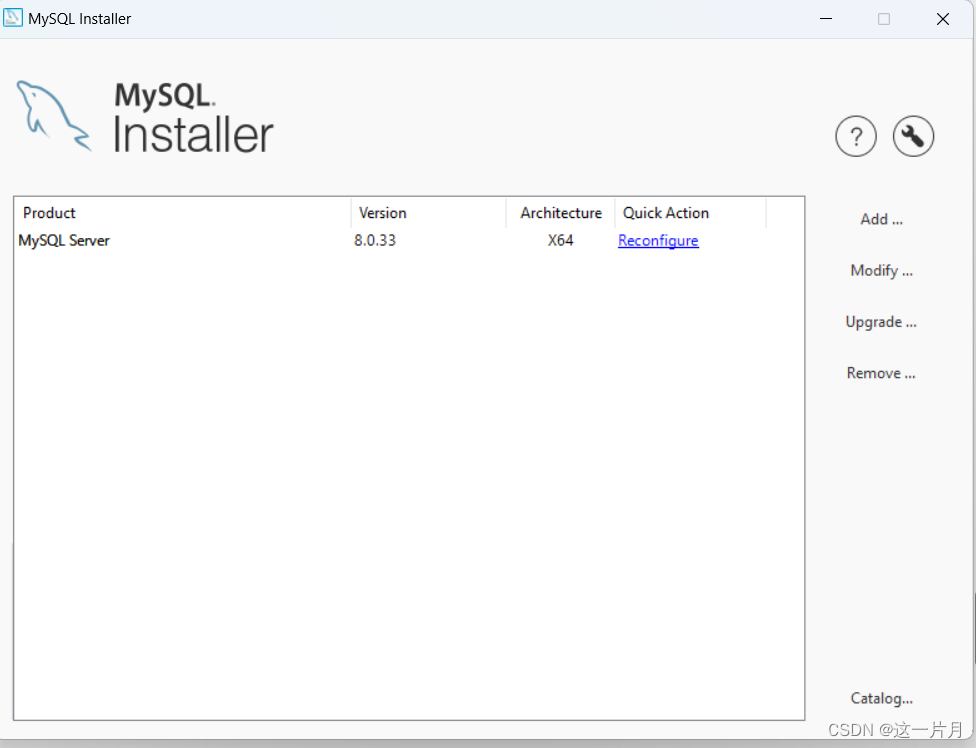Open the wrench settings icon

click(x=913, y=136)
